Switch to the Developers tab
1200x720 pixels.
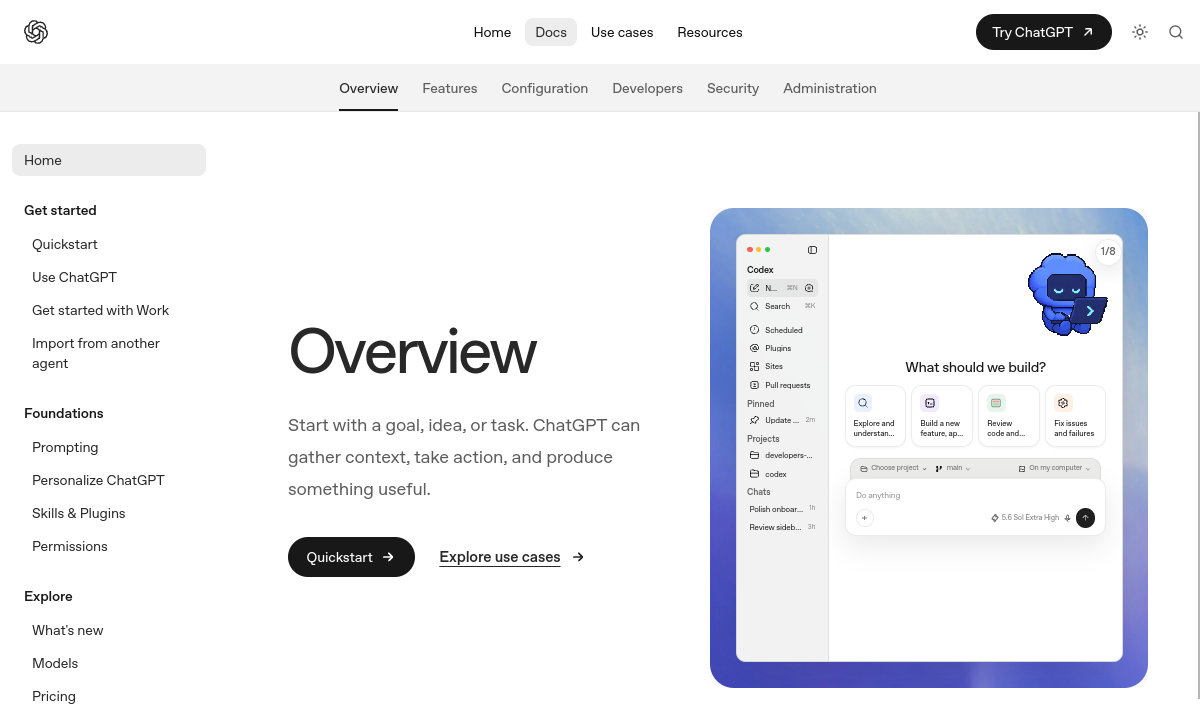(x=648, y=88)
